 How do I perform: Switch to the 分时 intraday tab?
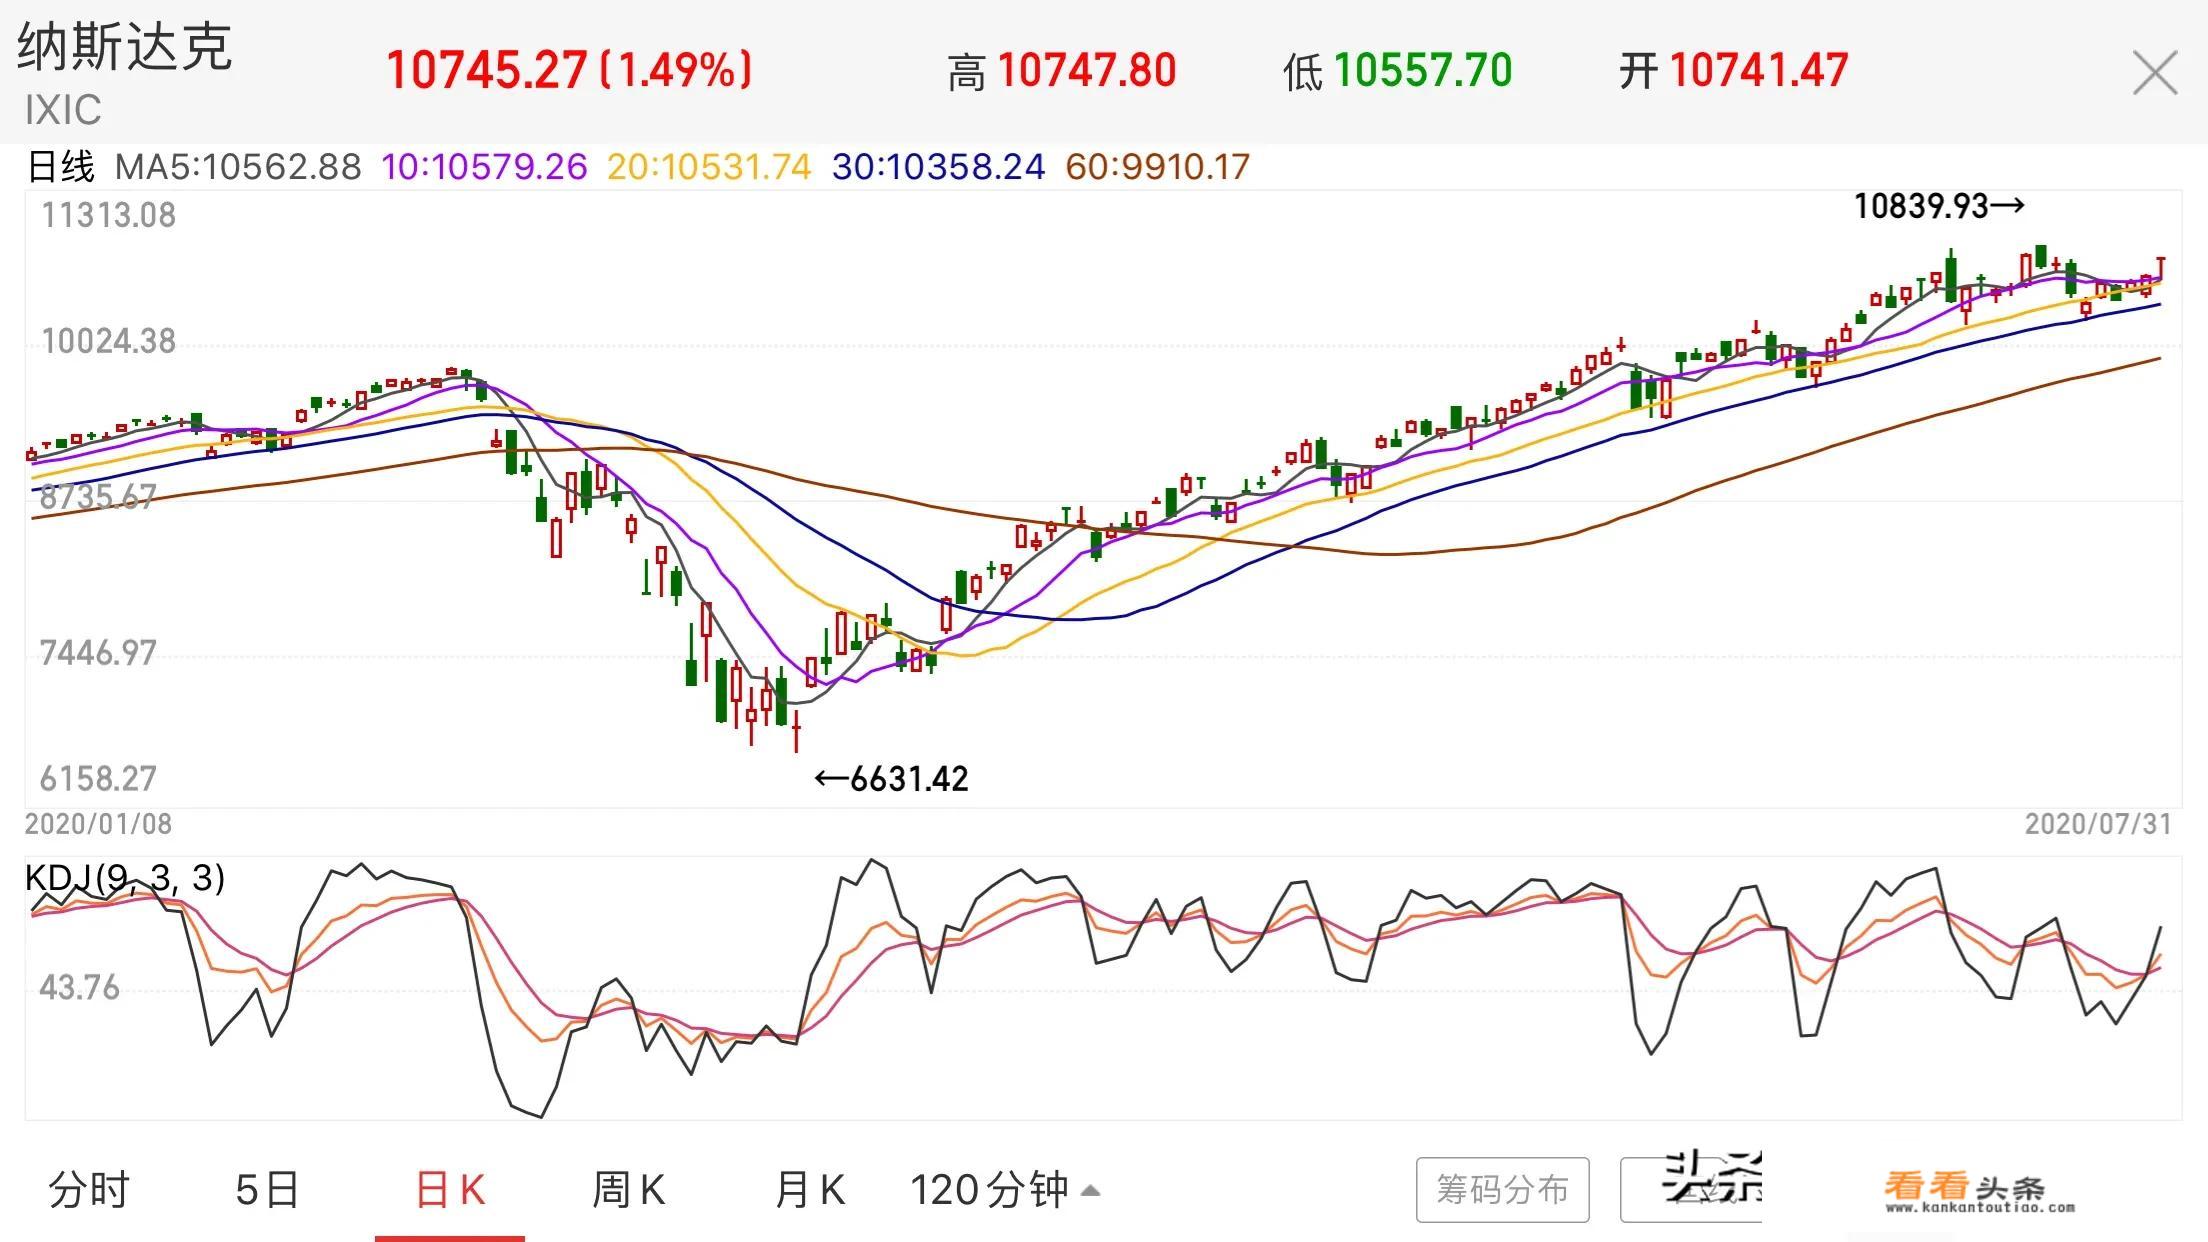pyautogui.click(x=90, y=1190)
